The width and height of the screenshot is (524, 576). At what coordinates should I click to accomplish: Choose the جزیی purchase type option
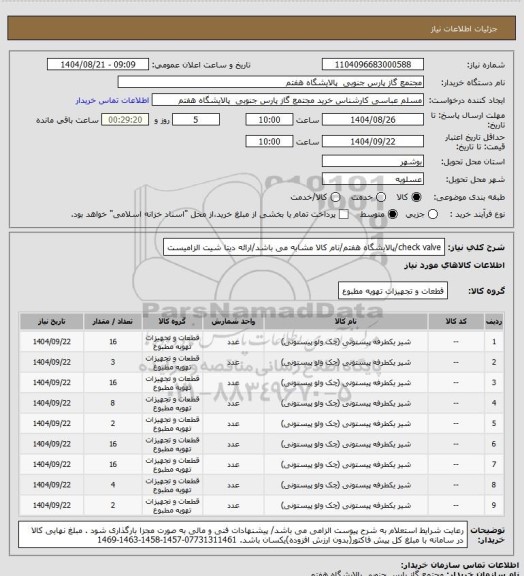(x=433, y=214)
